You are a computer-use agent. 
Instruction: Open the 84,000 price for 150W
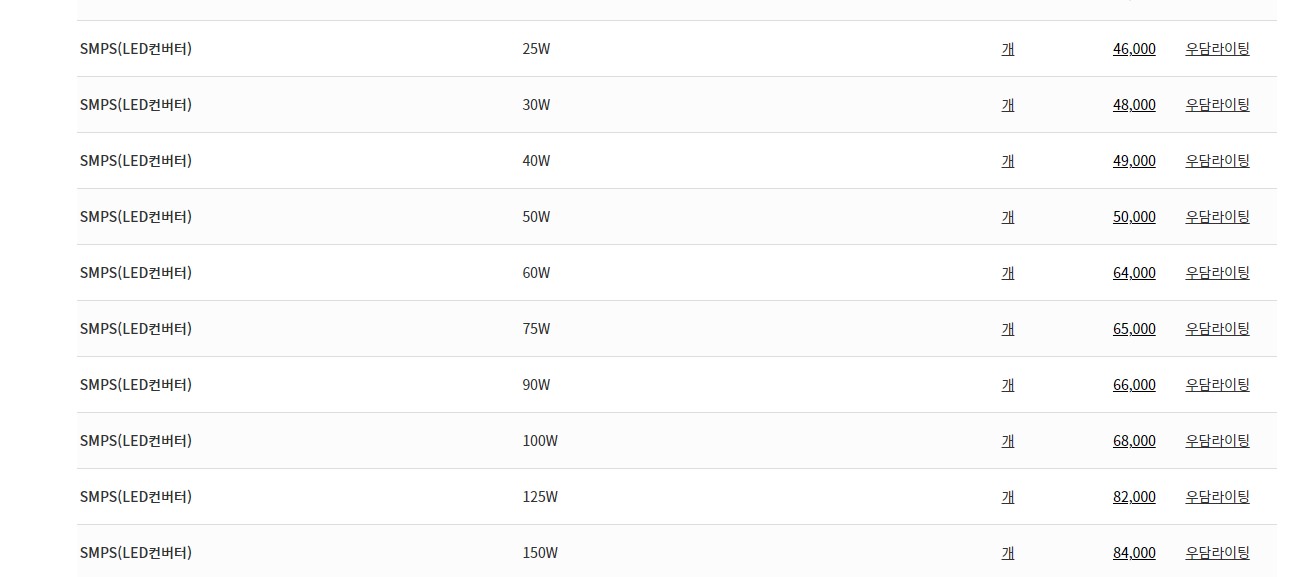tap(1134, 553)
